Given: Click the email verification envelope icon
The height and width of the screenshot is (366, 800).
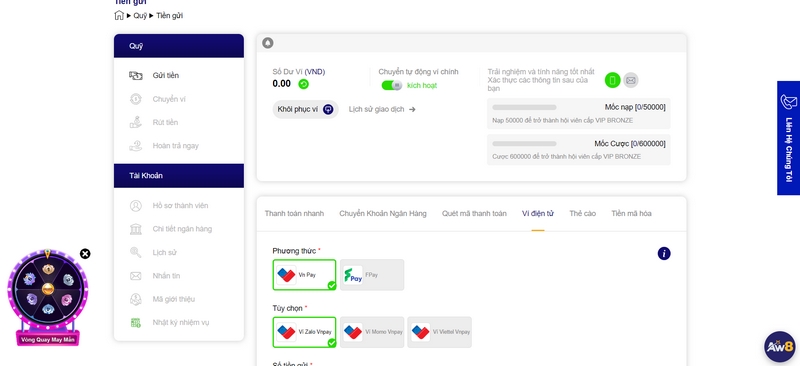Looking at the screenshot, I should 631,80.
